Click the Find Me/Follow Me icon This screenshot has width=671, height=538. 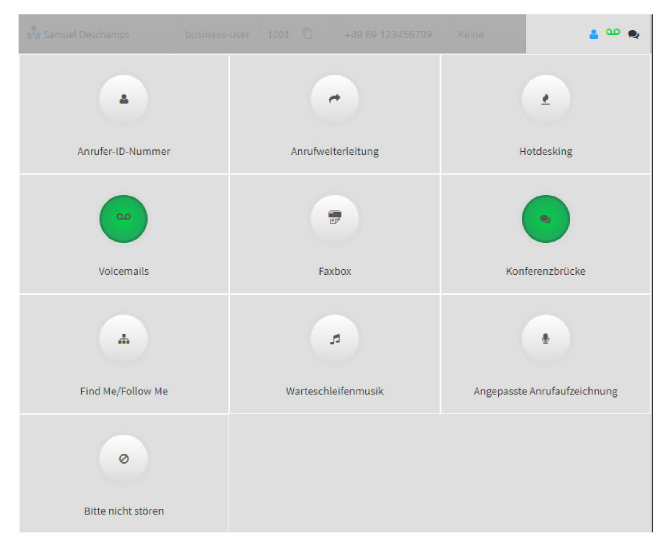124,339
